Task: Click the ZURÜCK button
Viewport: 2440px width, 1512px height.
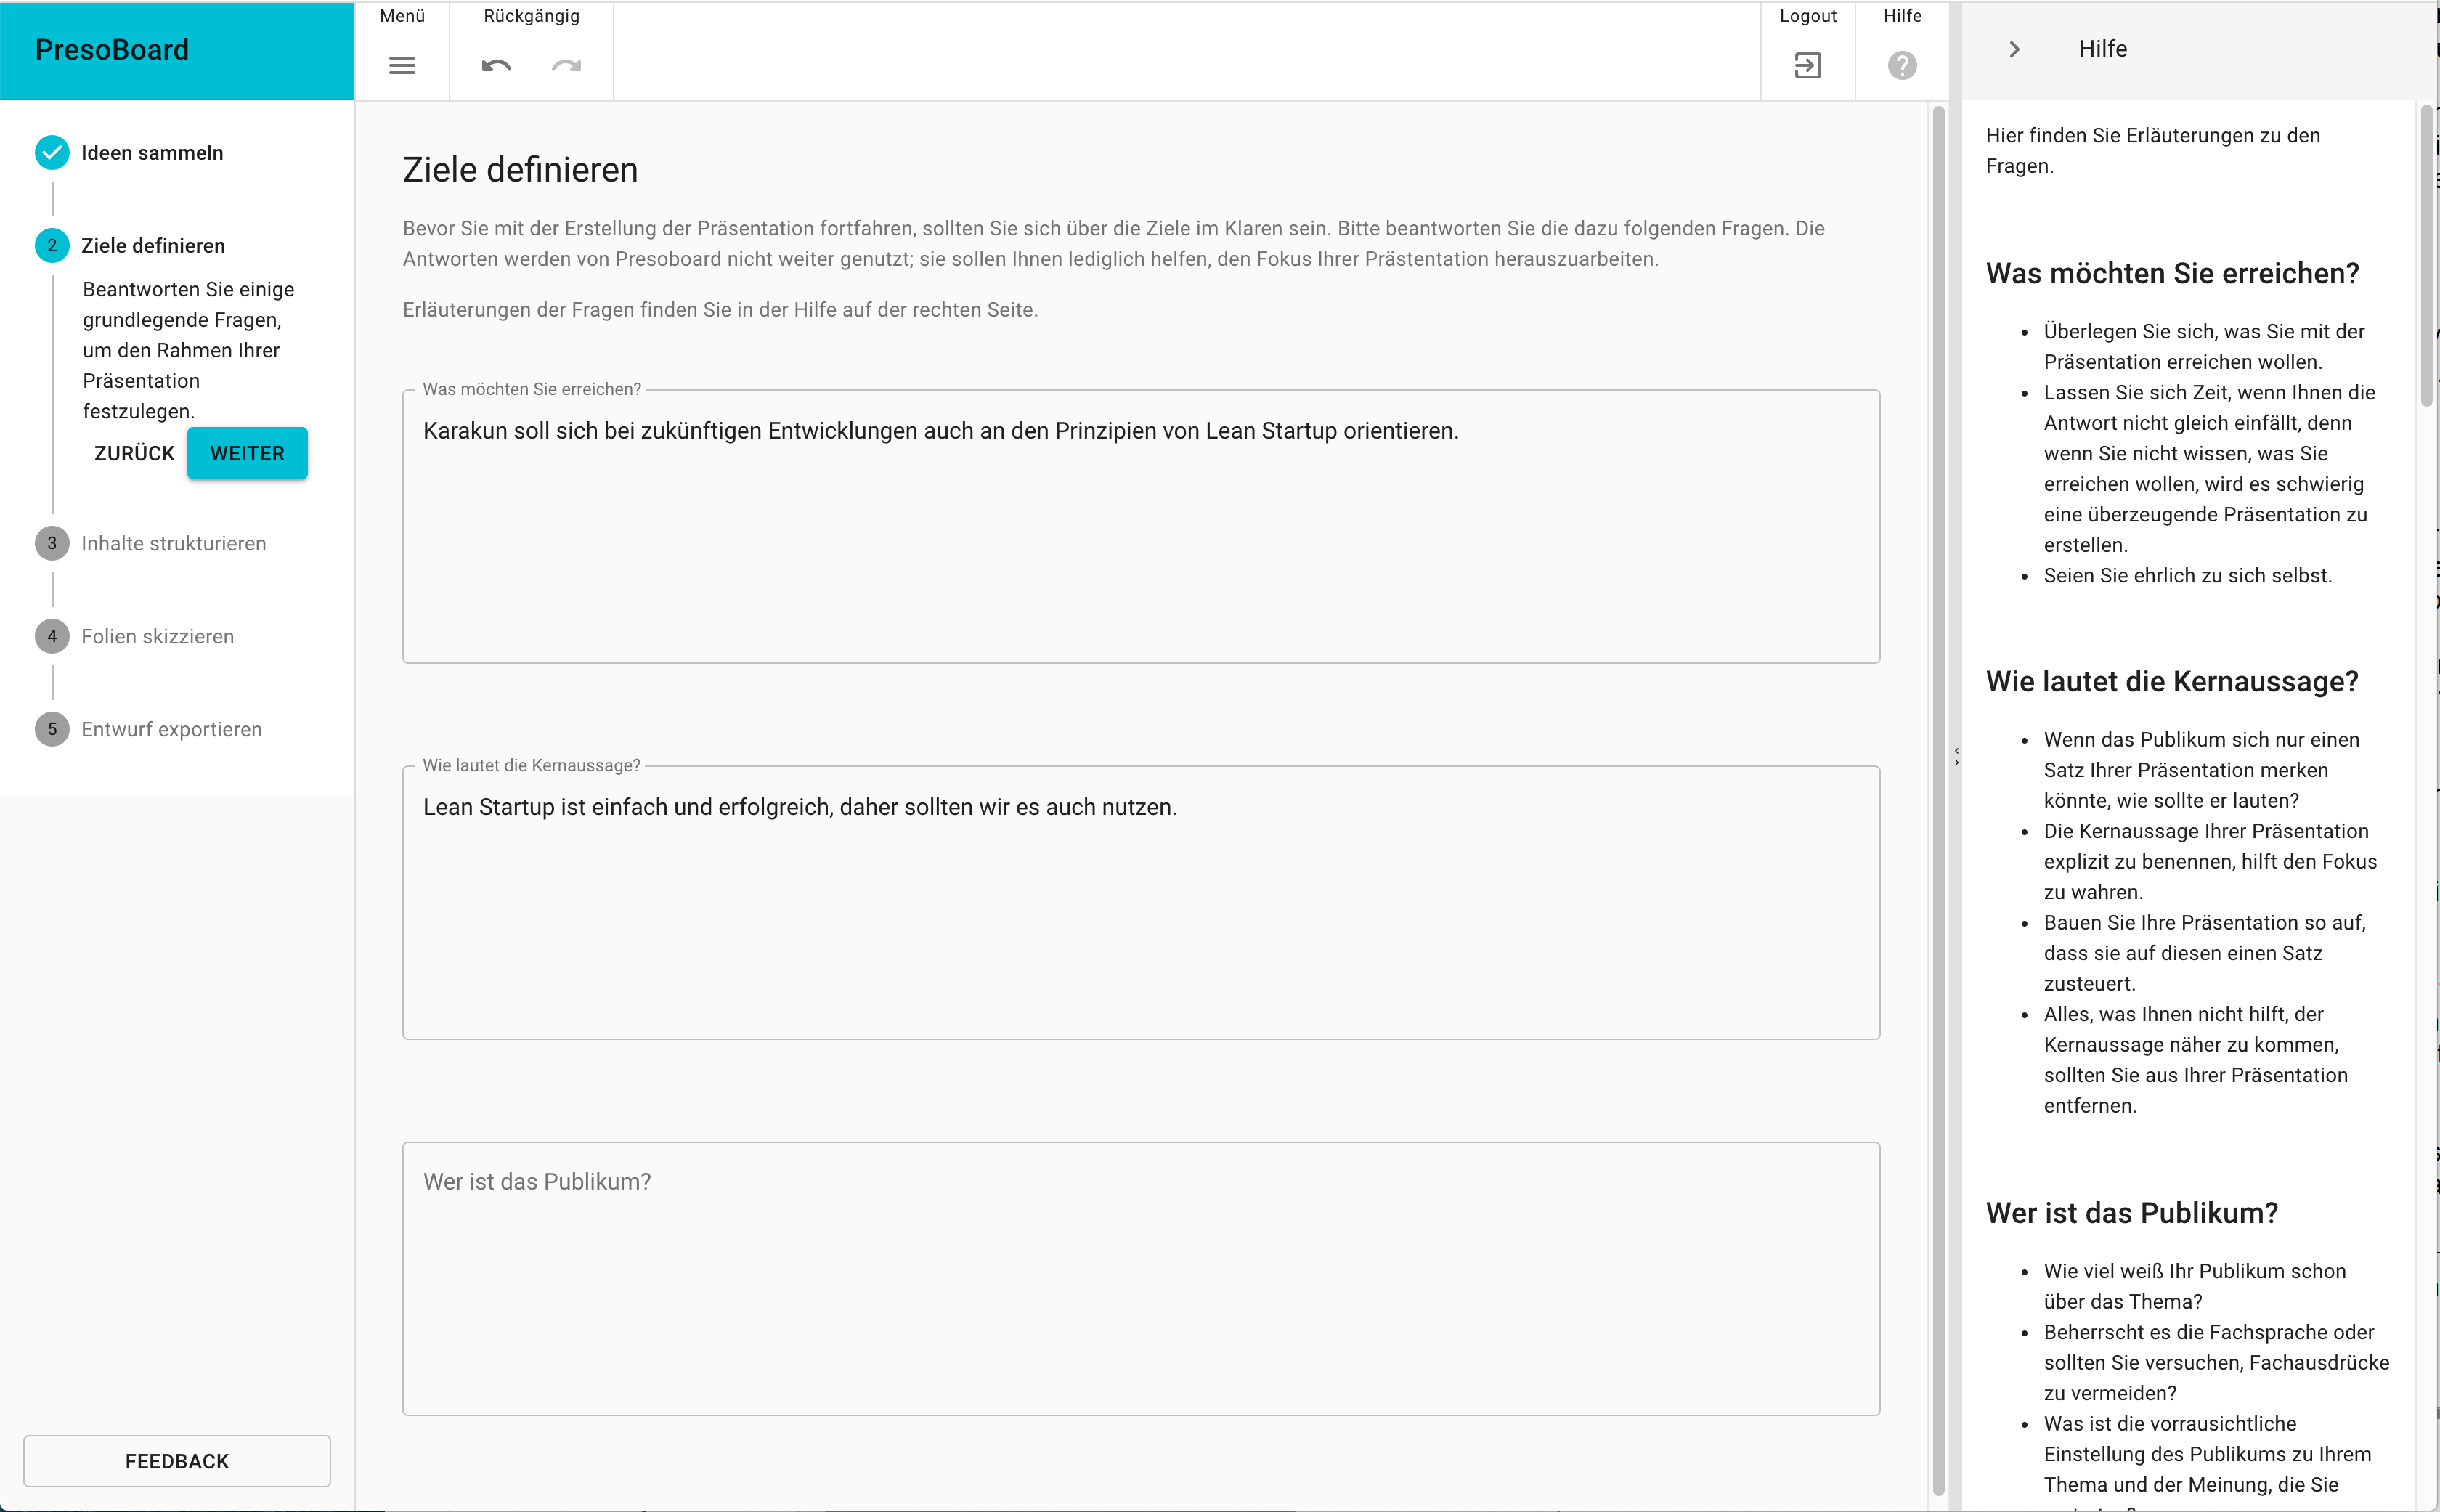Action: click(x=133, y=453)
